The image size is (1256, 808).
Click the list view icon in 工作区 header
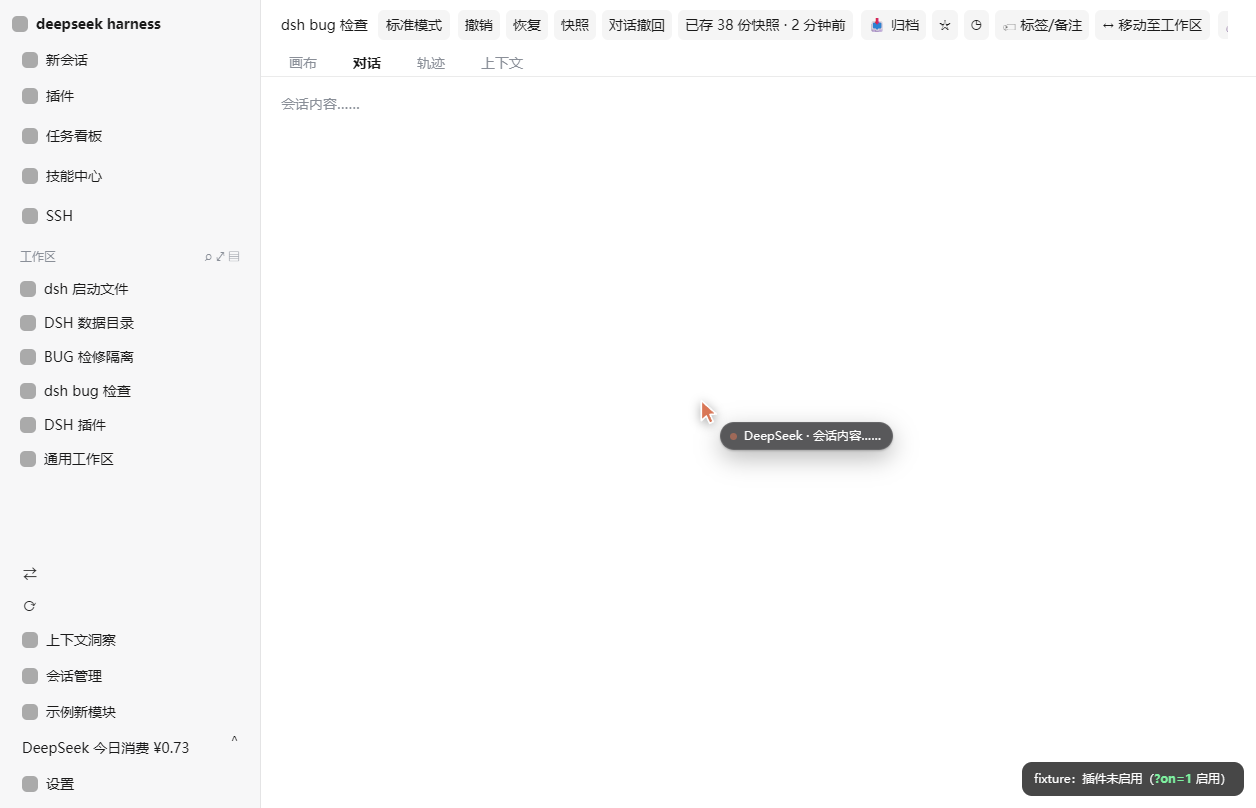pos(234,257)
